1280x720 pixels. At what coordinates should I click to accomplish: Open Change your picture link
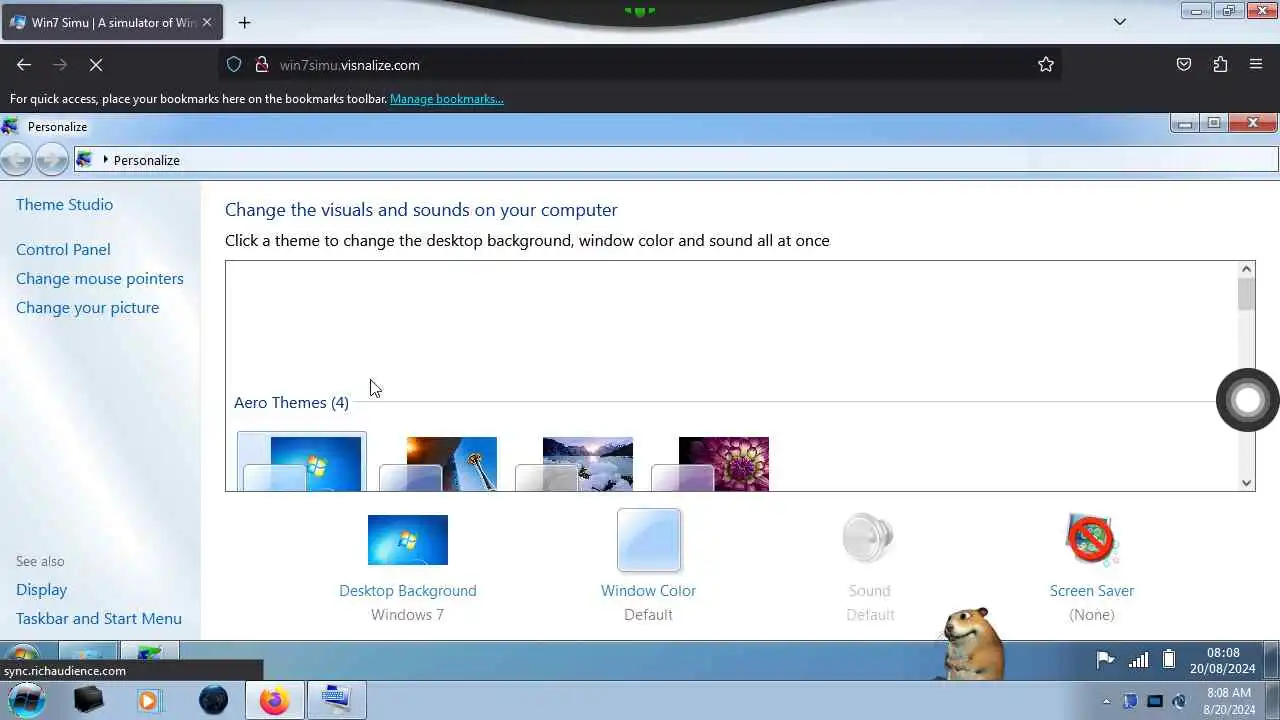coord(87,307)
